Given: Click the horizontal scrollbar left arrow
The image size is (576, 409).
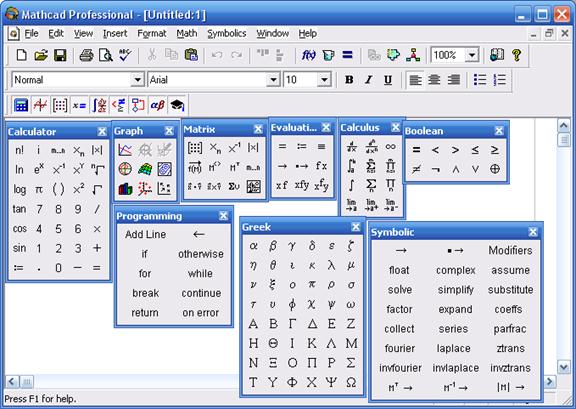Looking at the screenshot, I should tap(12, 381).
